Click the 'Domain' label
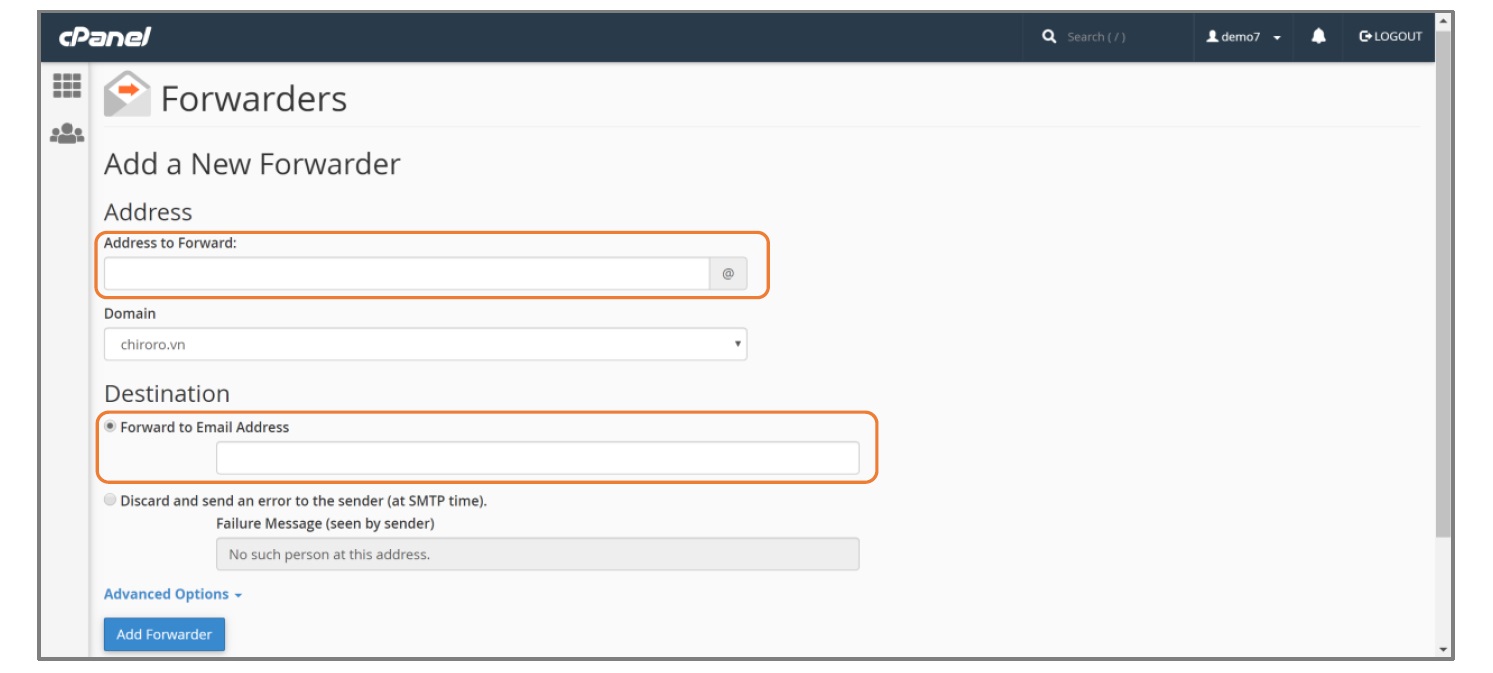Screen dimensions: 1493x673 click(130, 313)
